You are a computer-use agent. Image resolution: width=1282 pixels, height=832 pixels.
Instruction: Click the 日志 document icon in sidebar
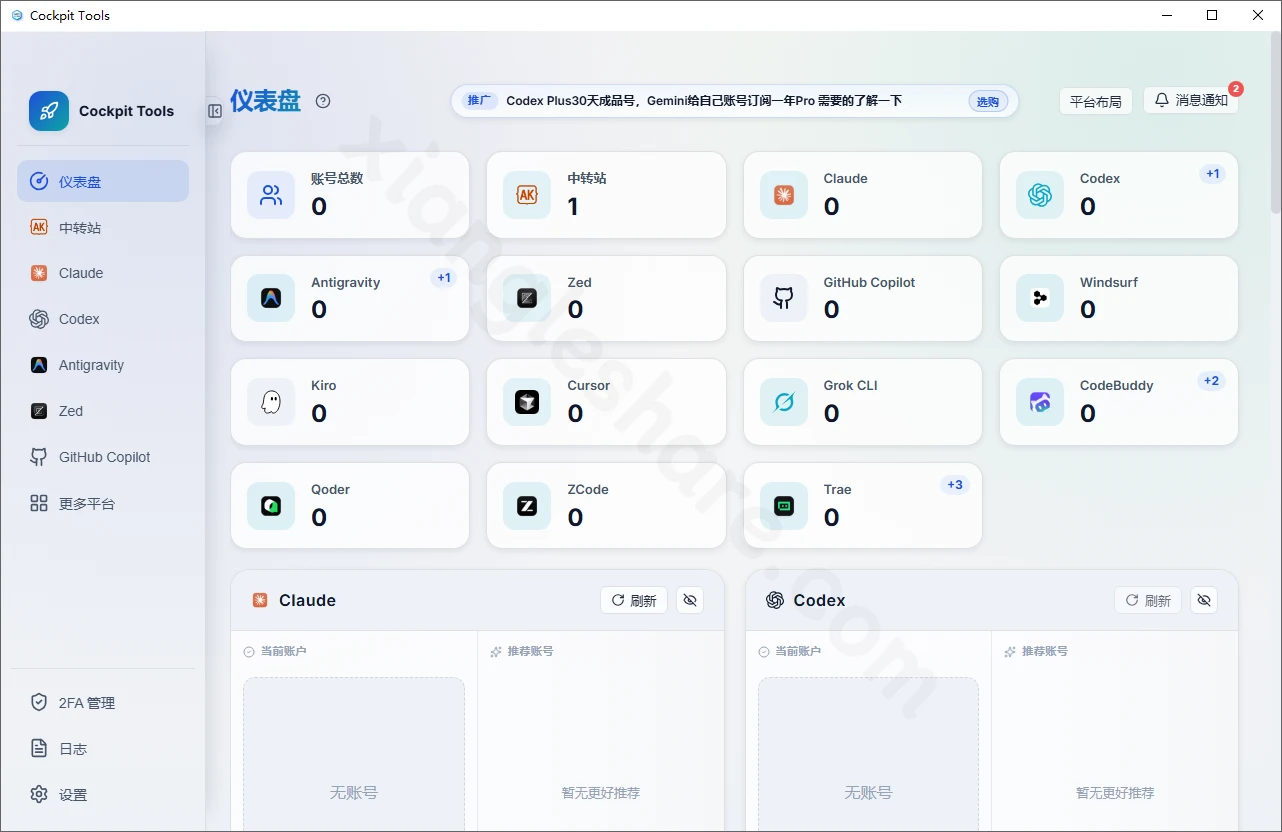coord(39,749)
